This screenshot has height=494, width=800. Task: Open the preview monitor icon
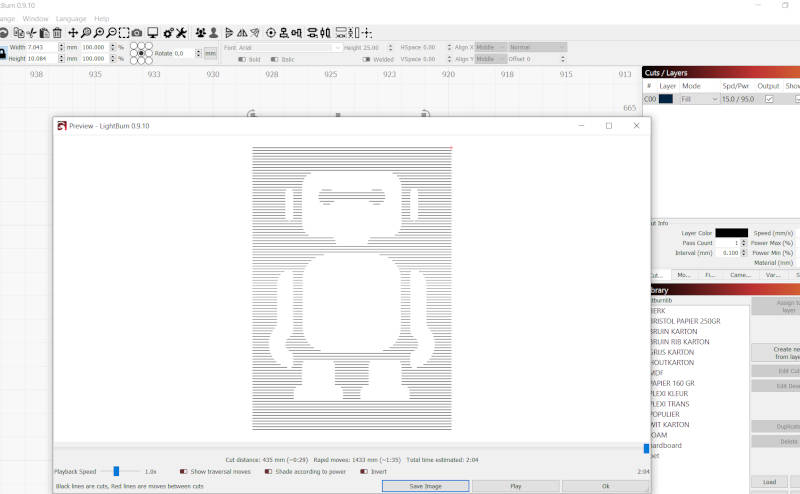pos(153,33)
